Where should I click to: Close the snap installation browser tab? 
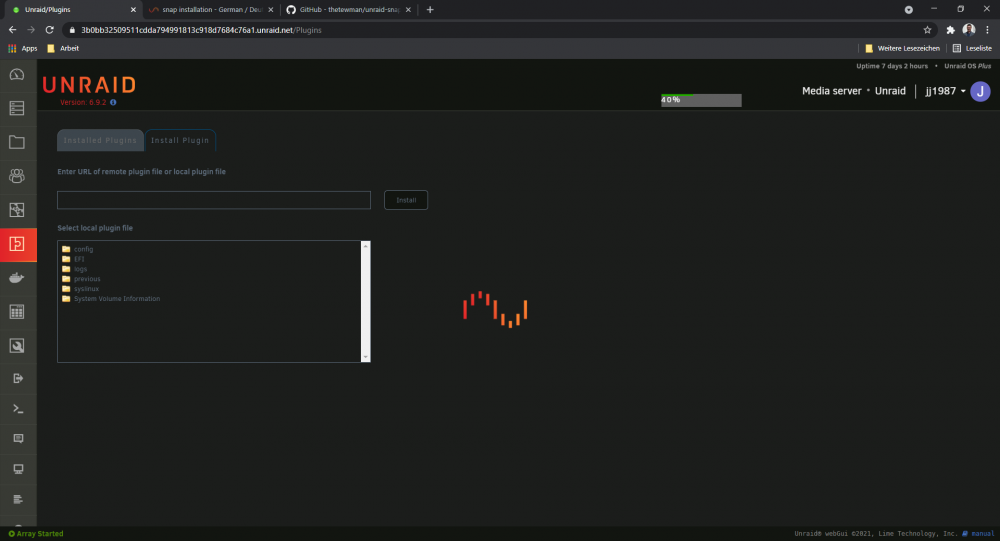(x=270, y=10)
